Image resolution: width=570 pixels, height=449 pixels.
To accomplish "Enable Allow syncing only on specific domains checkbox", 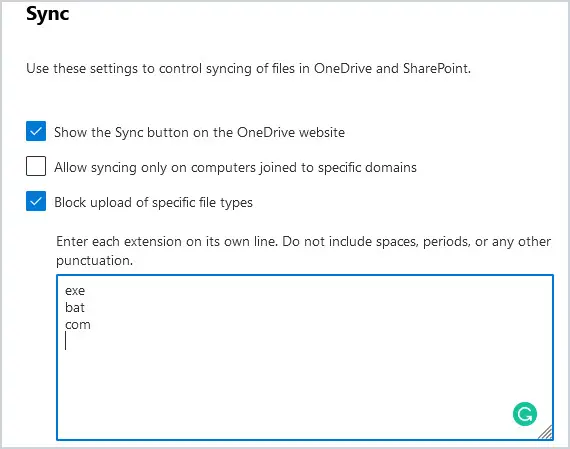I will (x=36, y=166).
